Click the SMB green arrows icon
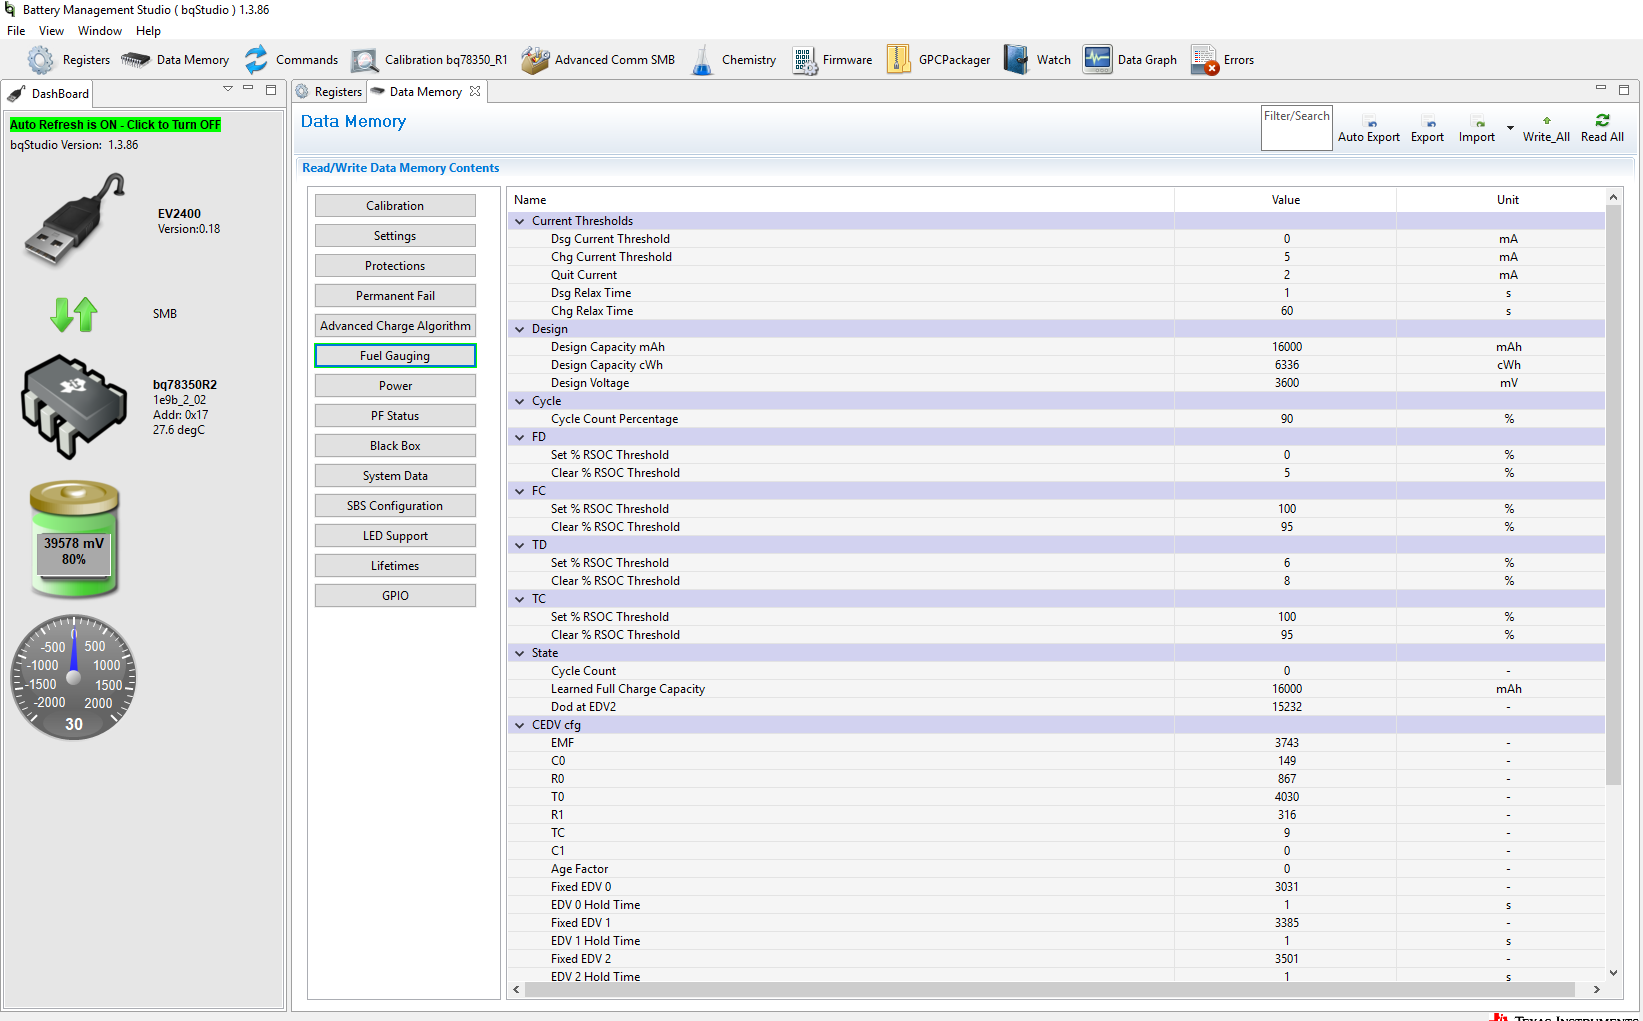Image resolution: width=1643 pixels, height=1021 pixels. [x=74, y=314]
